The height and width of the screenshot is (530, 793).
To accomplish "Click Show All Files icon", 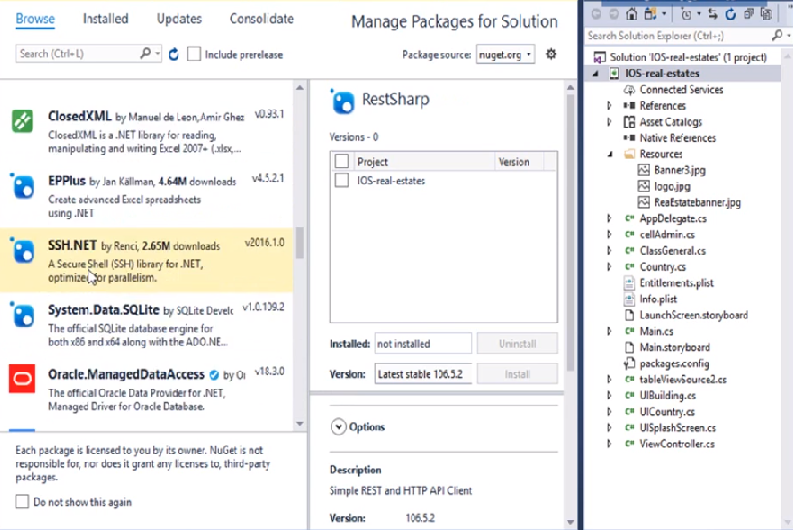I will [766, 14].
